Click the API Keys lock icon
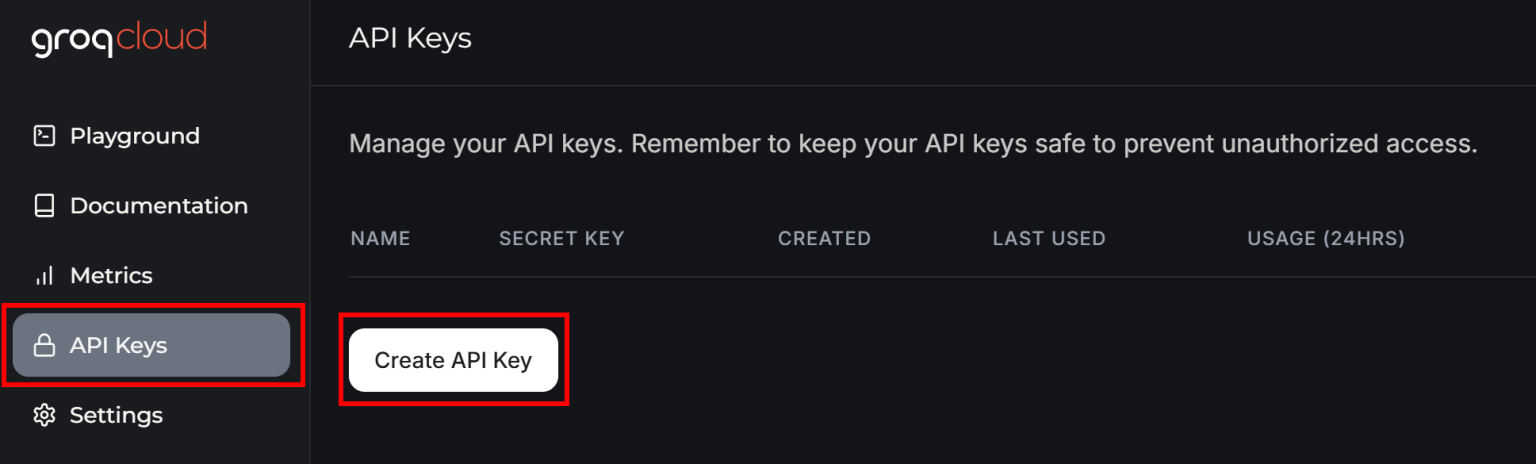Viewport: 1536px width, 464px height. pos(44,346)
